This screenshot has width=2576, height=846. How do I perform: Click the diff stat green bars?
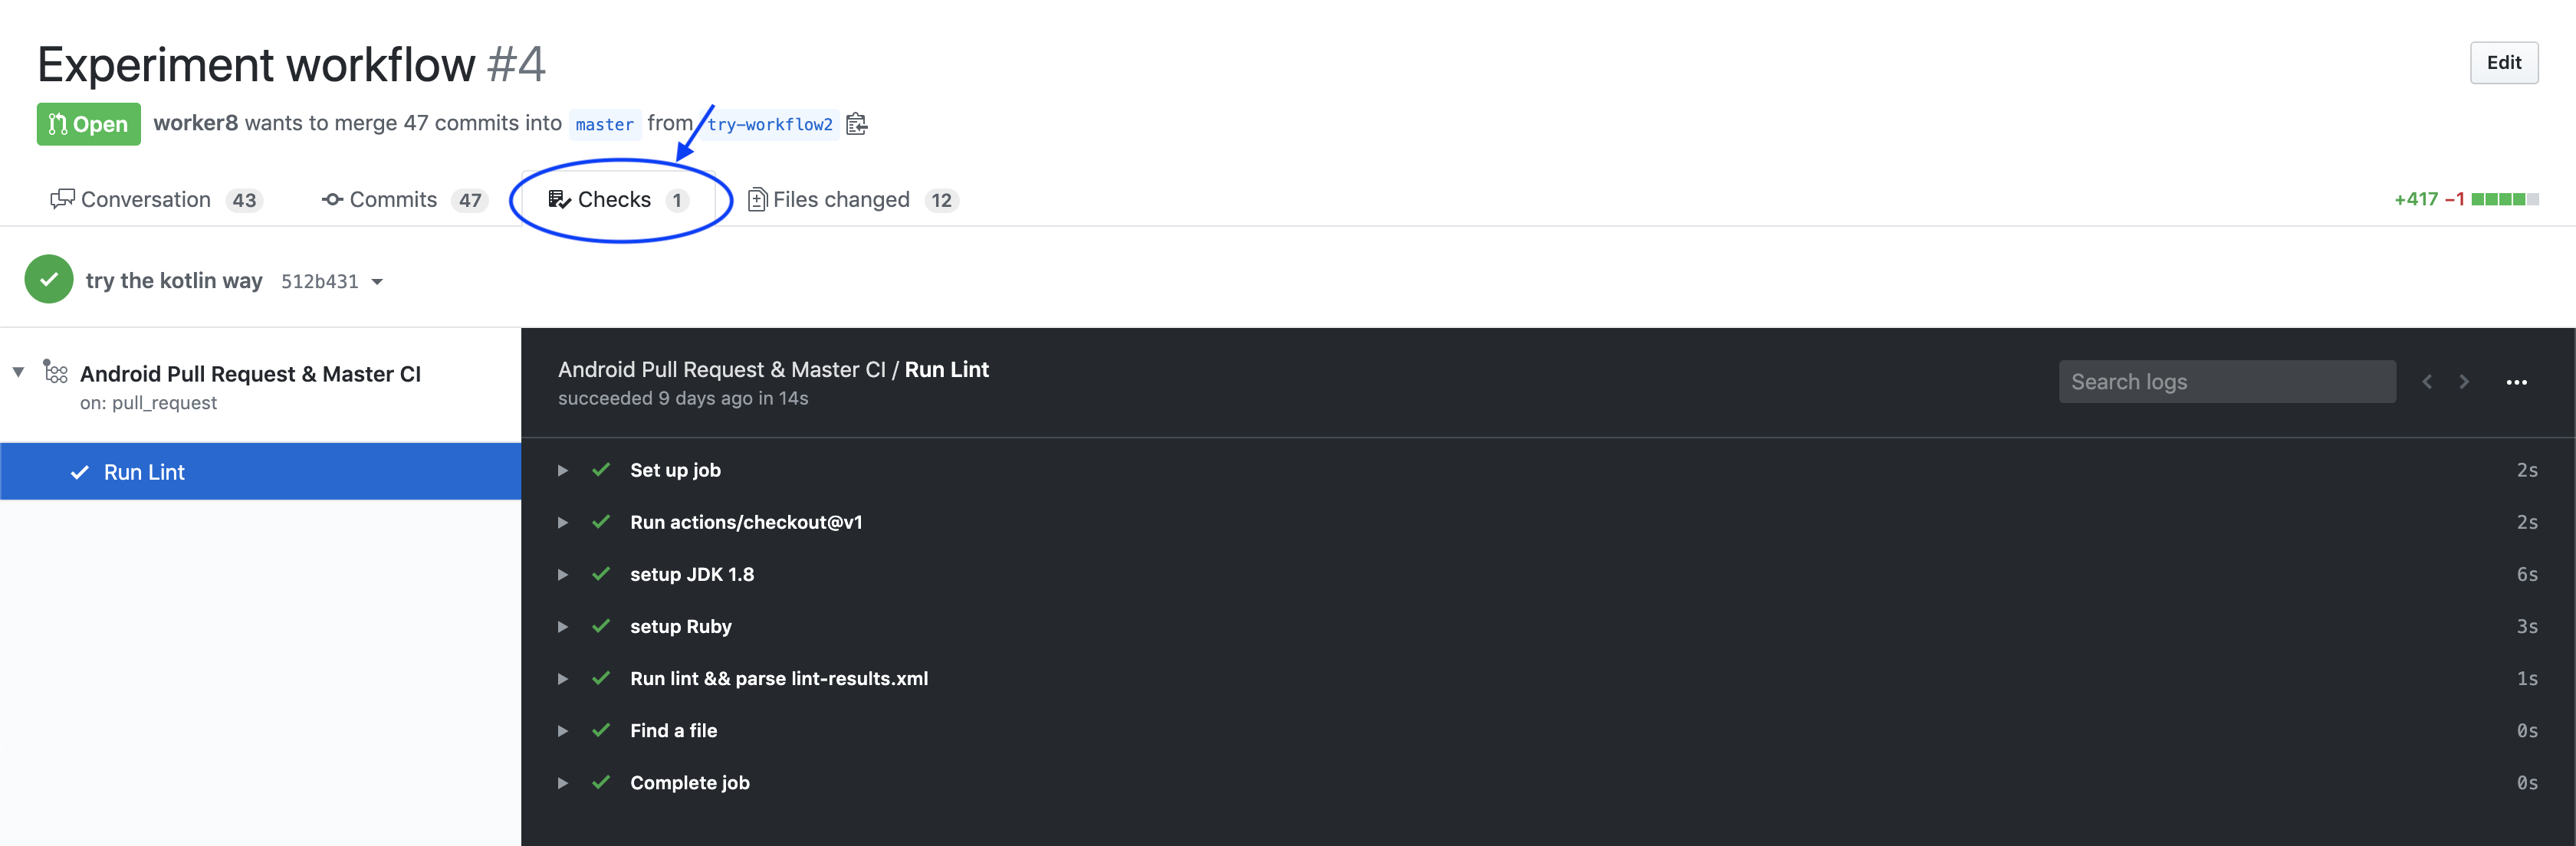tap(2504, 199)
